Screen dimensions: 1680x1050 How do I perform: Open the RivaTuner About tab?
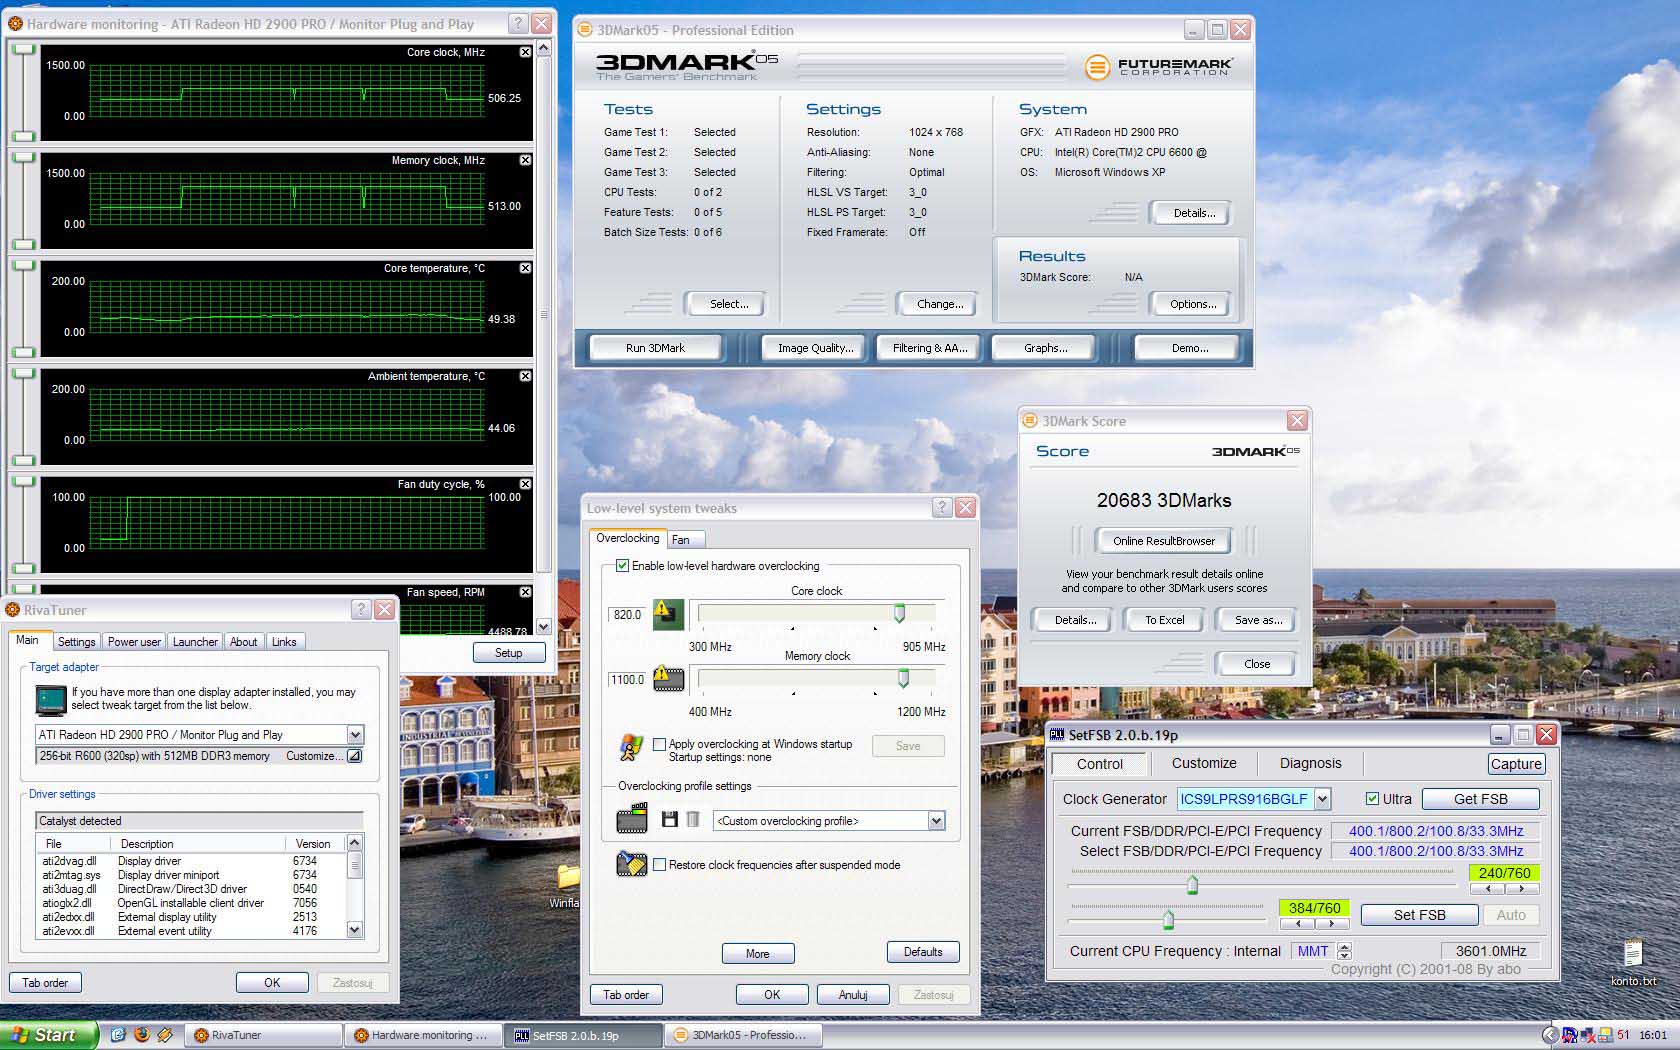pyautogui.click(x=244, y=642)
